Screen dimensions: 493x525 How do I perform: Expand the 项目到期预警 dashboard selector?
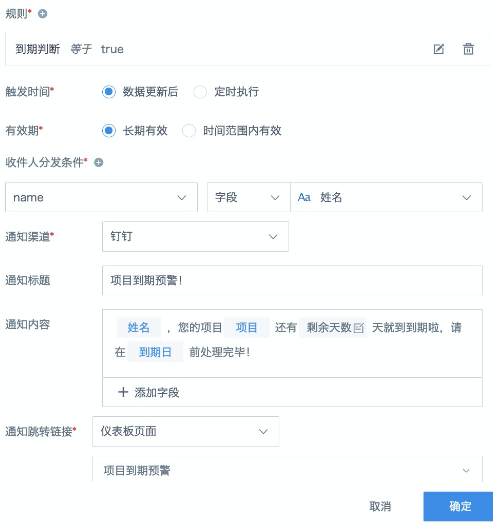pyautogui.click(x=287, y=470)
